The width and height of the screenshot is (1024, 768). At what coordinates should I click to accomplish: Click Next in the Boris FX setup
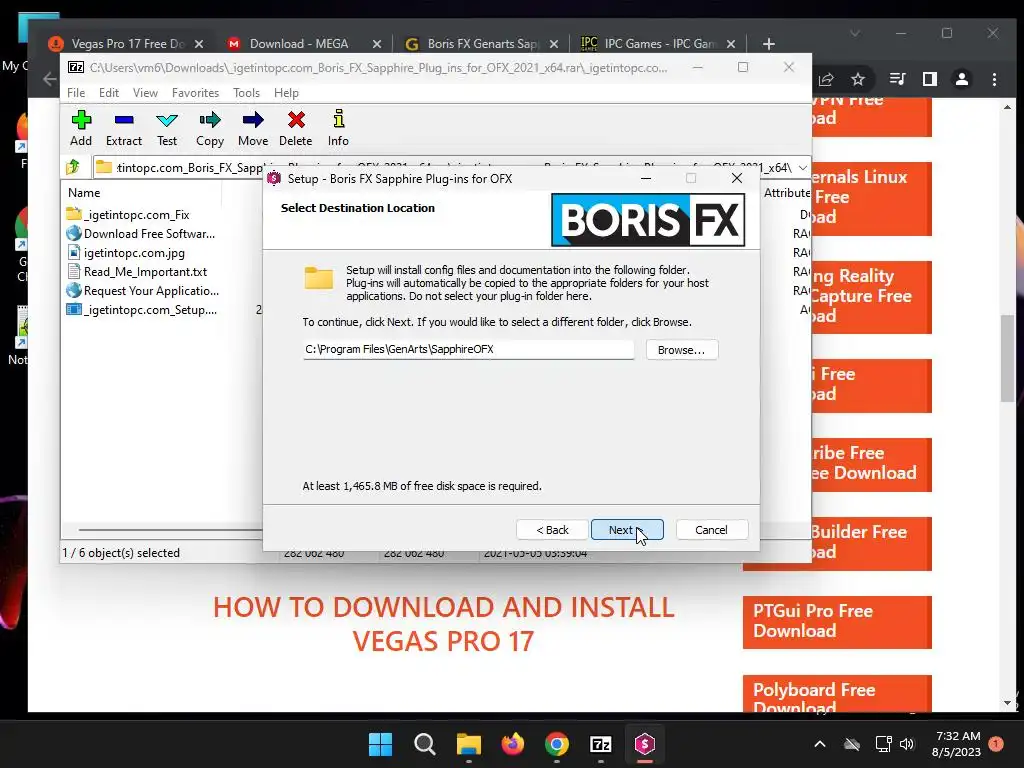coord(627,530)
